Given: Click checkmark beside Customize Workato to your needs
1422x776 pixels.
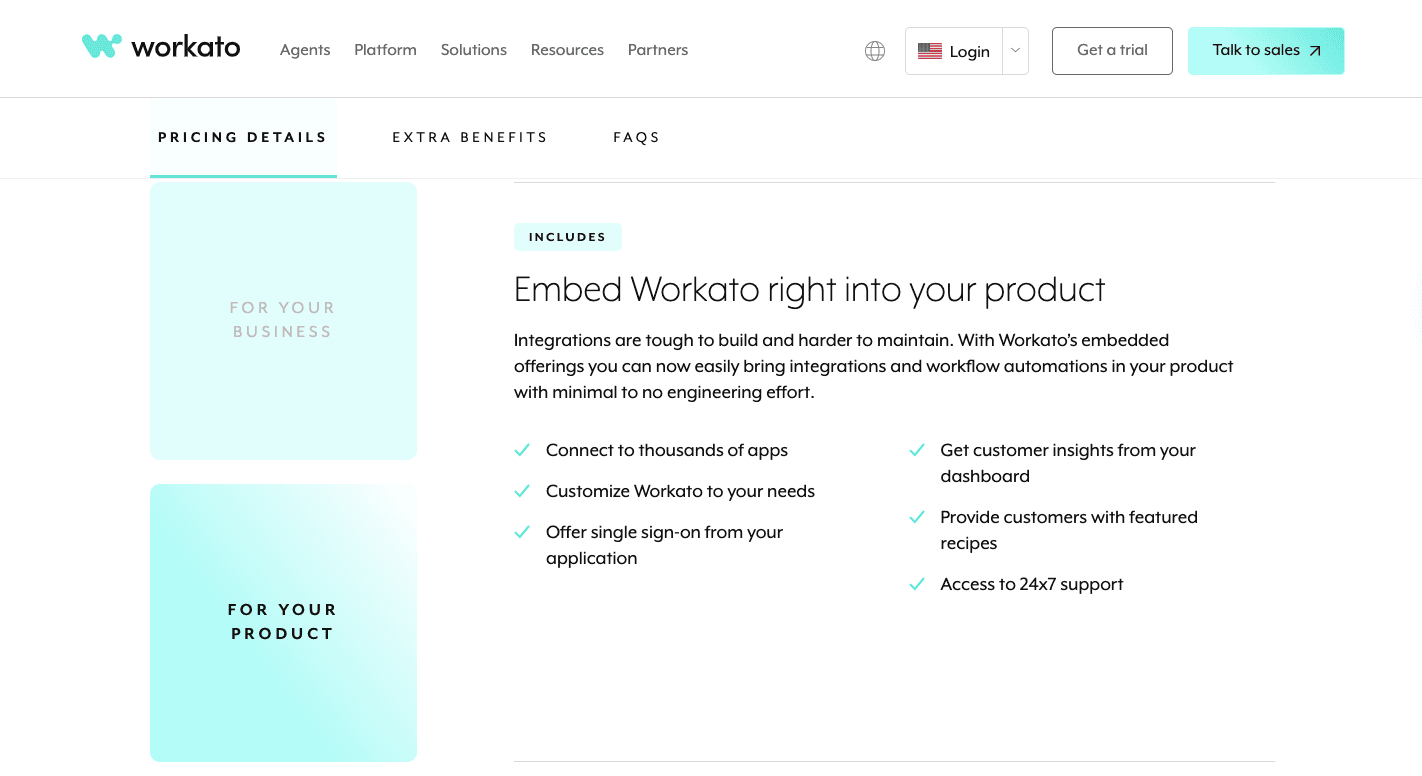Looking at the screenshot, I should coord(522,492).
